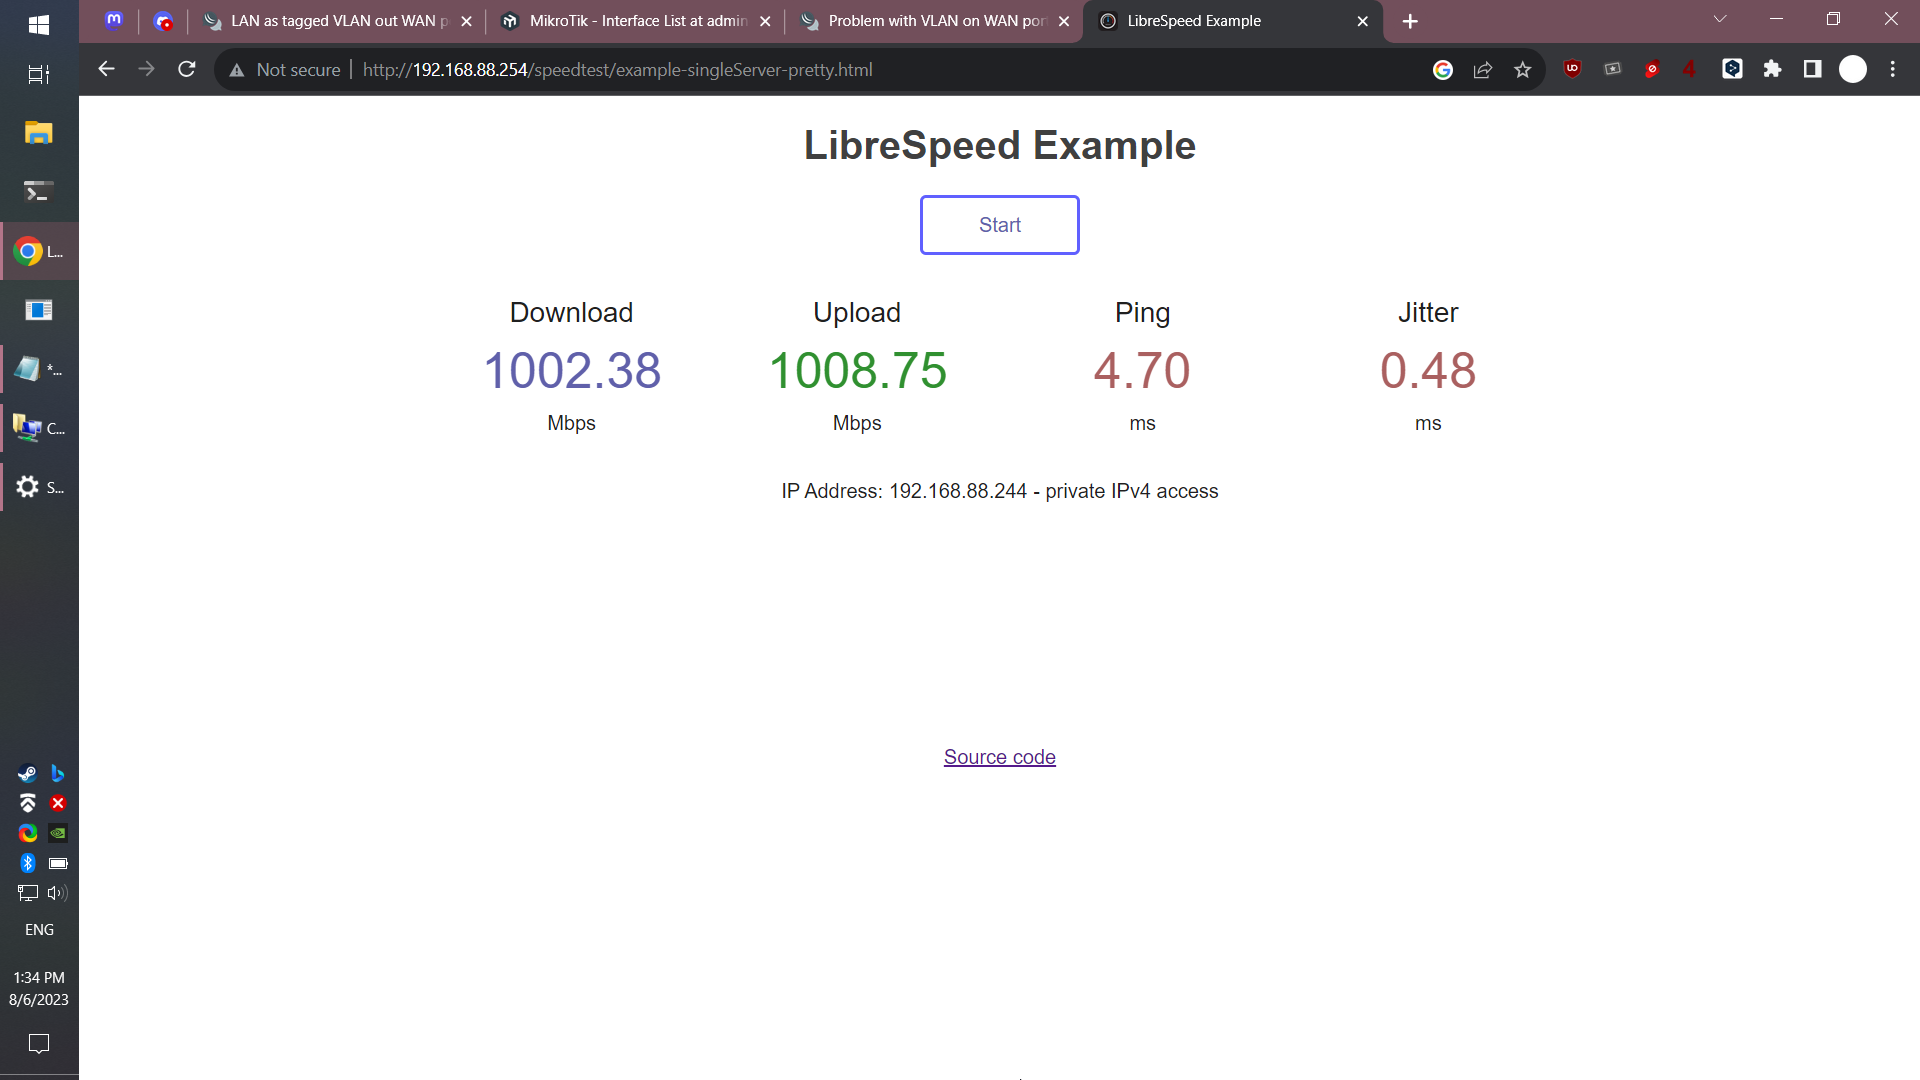Switch to LAN as tagged VLAN tab

click(x=339, y=21)
